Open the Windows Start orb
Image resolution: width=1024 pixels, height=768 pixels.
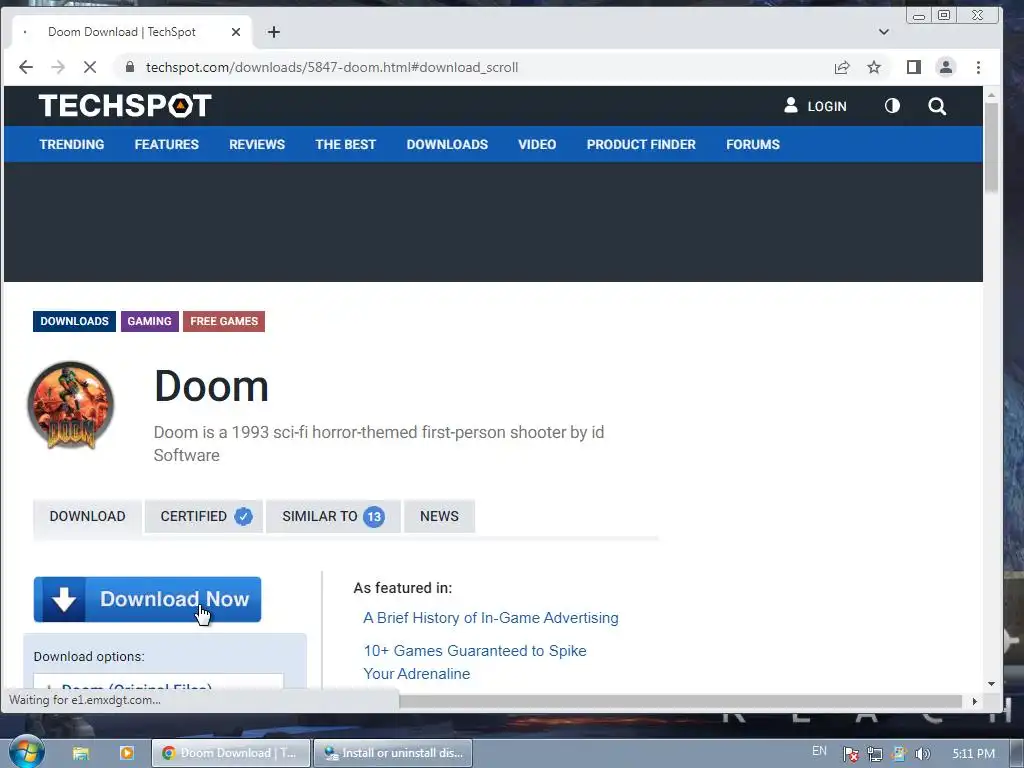pyautogui.click(x=26, y=752)
